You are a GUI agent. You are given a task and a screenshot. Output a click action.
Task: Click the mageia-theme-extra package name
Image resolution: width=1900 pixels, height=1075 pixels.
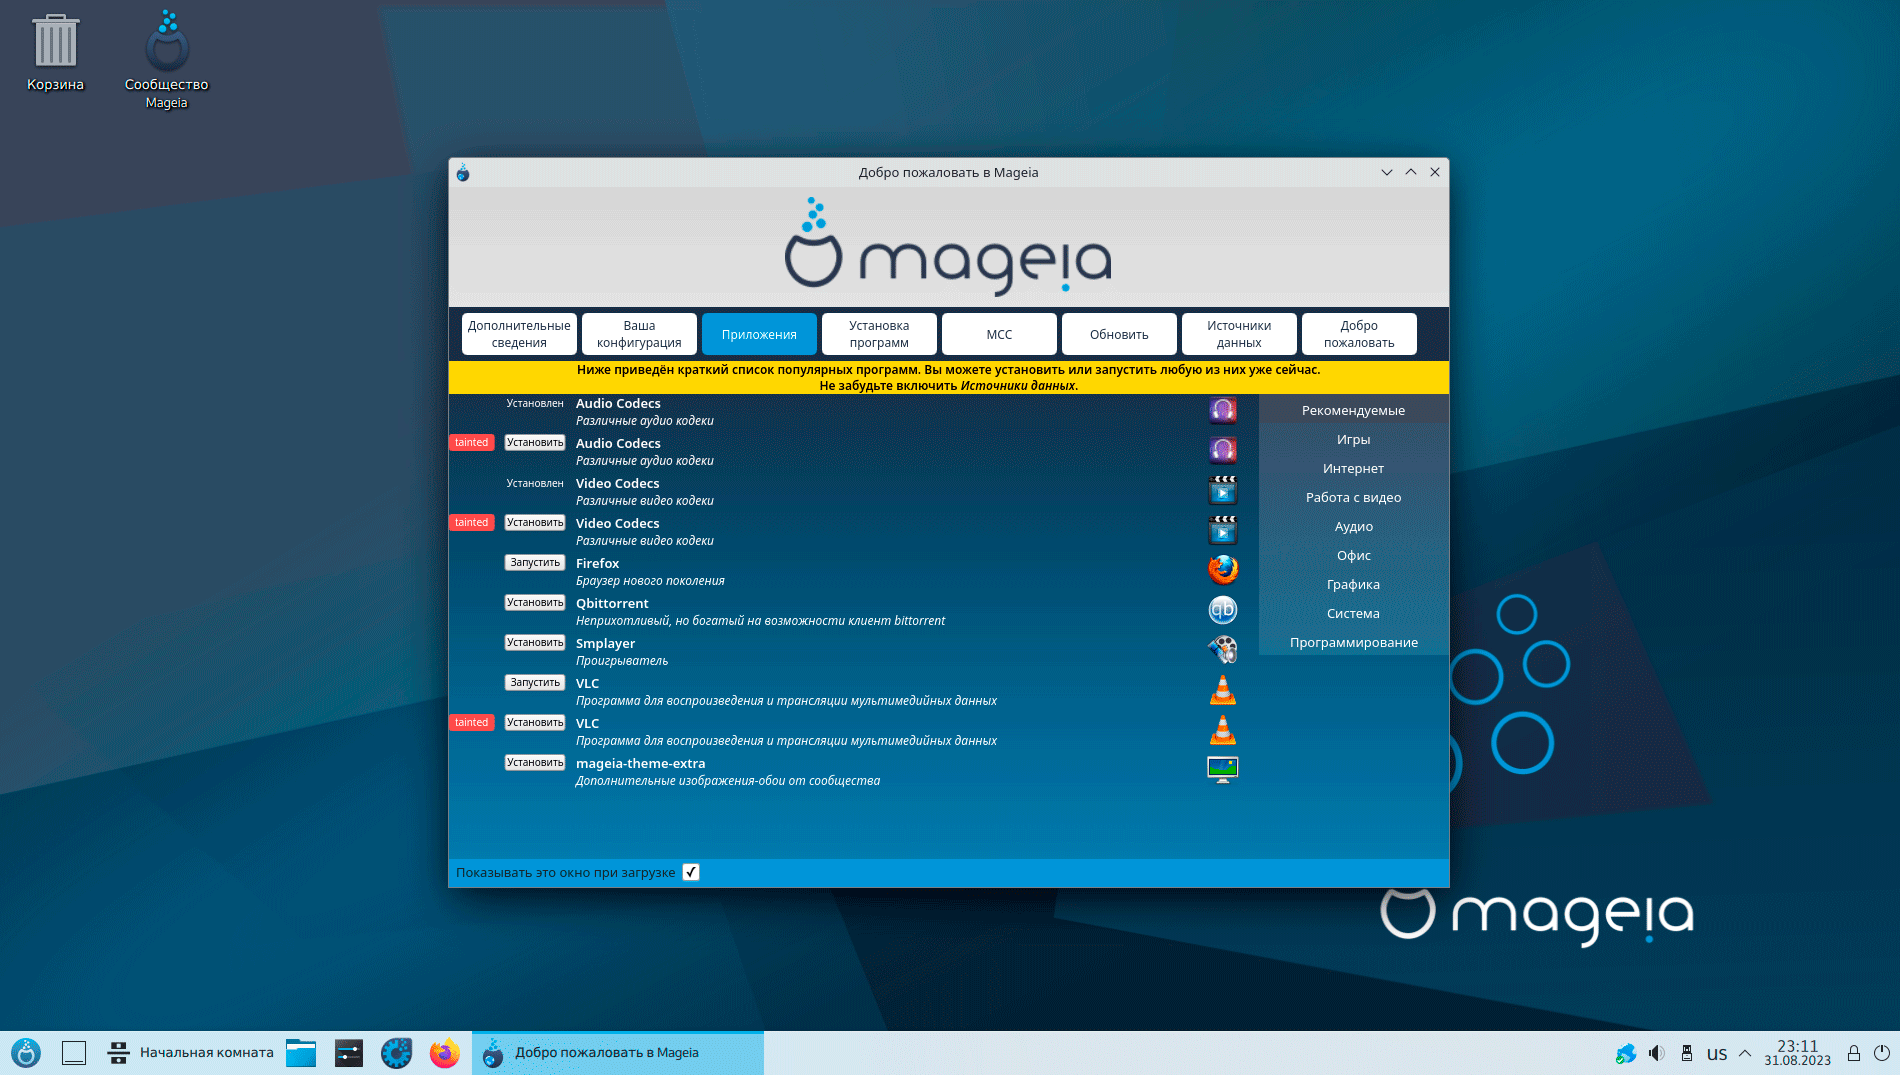pyautogui.click(x=640, y=763)
